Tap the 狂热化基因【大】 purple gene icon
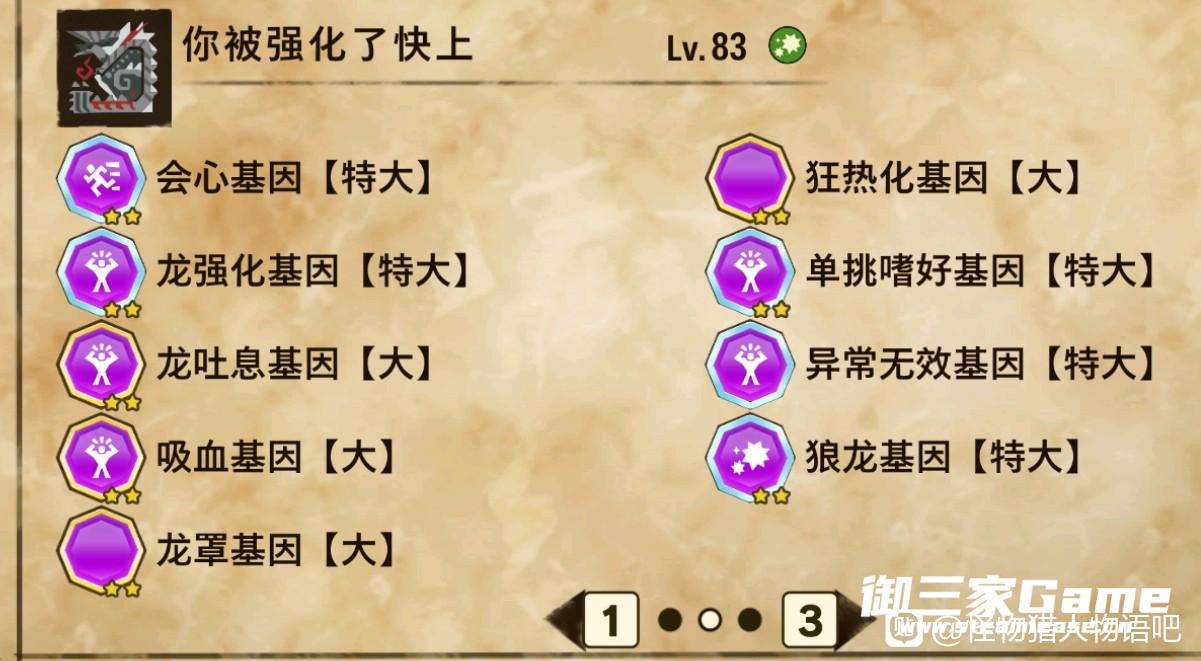Image resolution: width=1201 pixels, height=661 pixels. tap(749, 179)
